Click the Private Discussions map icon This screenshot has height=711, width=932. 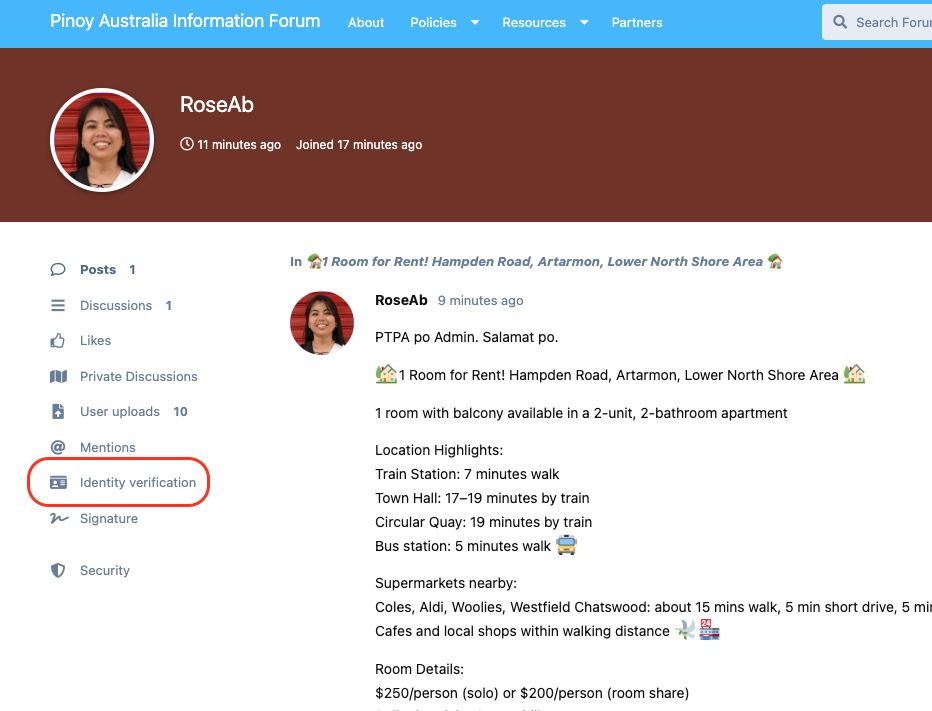pyautogui.click(x=58, y=377)
